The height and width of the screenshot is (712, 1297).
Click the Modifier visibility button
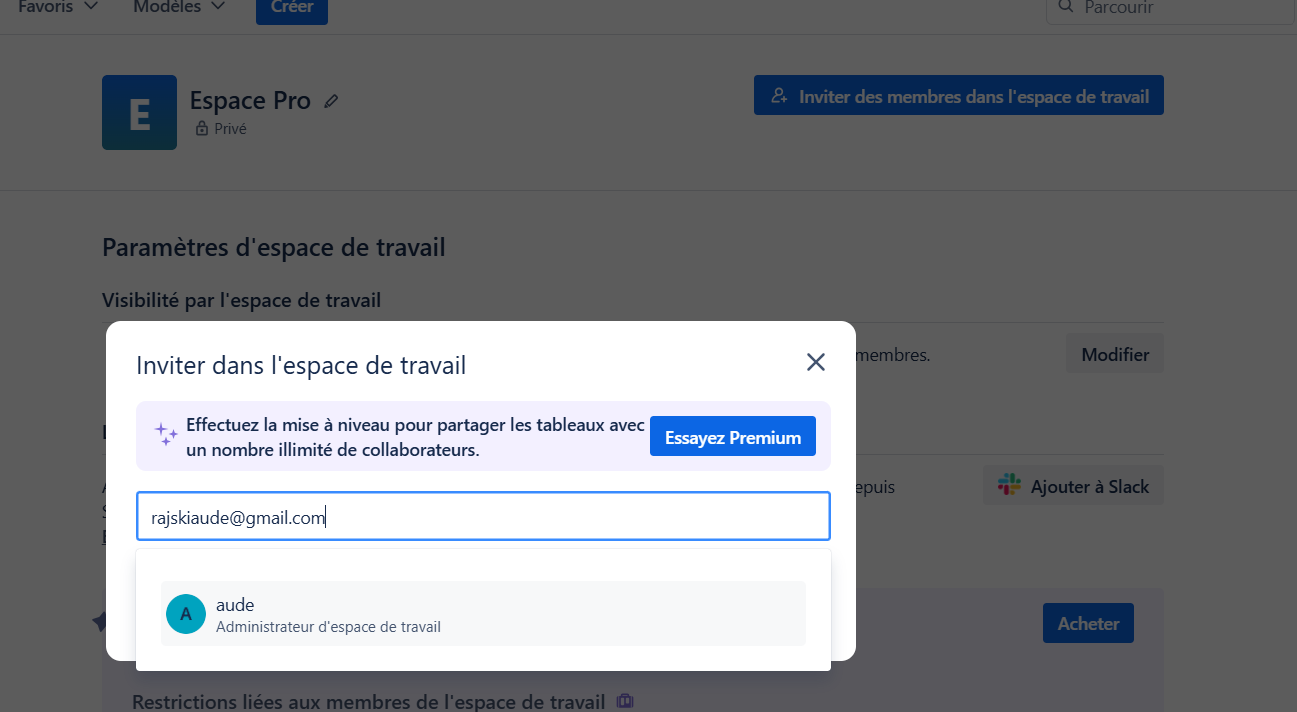pos(1115,354)
